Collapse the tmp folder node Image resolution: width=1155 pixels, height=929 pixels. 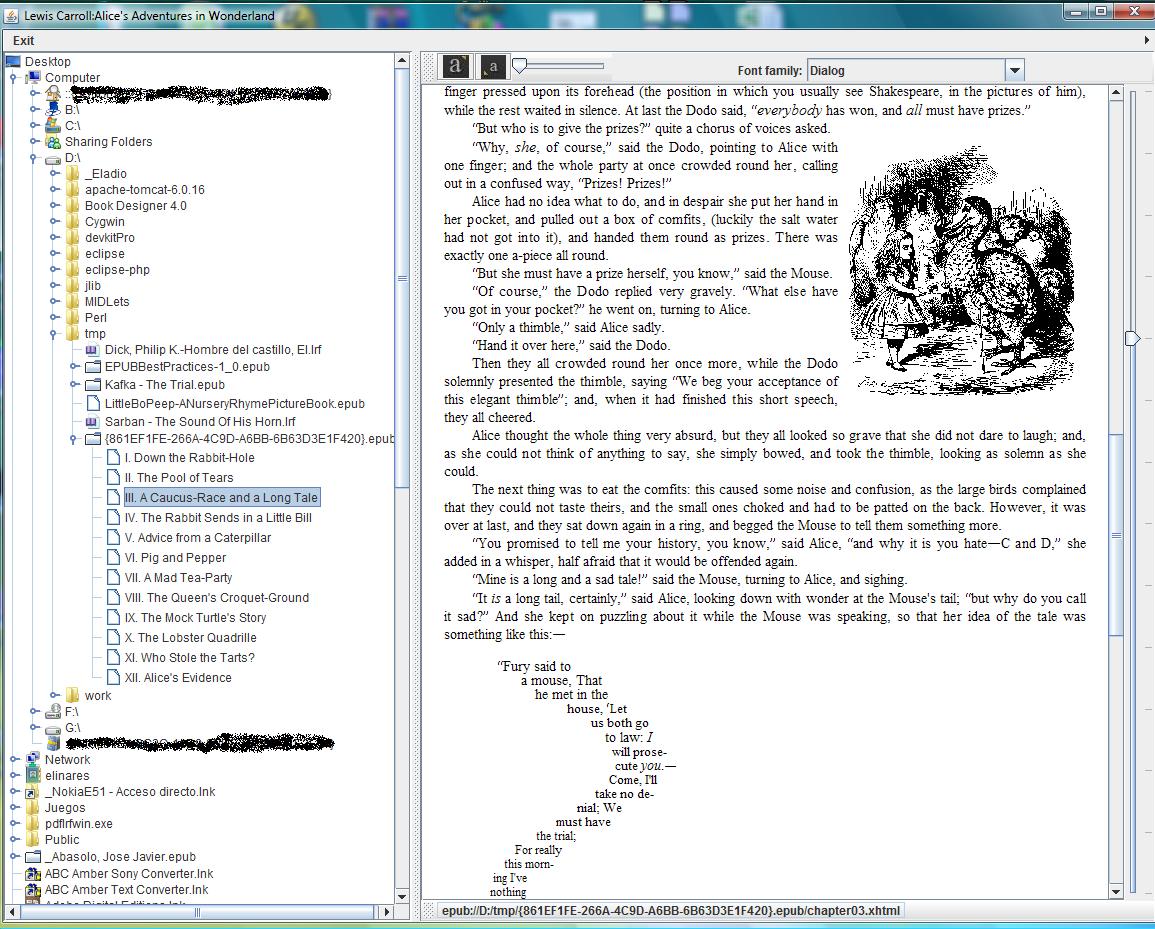[55, 334]
